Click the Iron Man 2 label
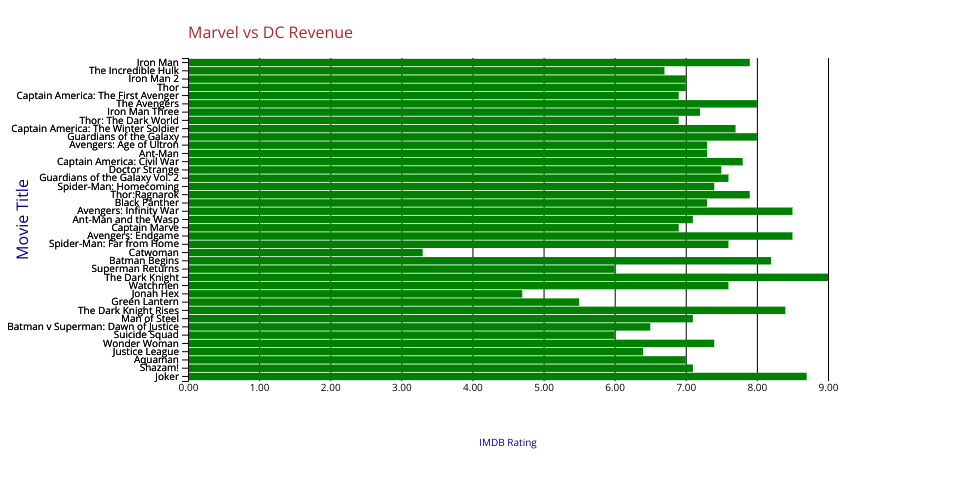 click(153, 78)
